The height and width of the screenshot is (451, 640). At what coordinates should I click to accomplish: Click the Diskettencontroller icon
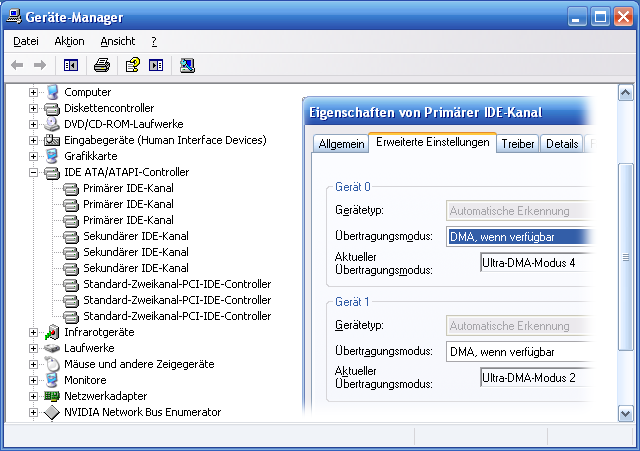52,108
